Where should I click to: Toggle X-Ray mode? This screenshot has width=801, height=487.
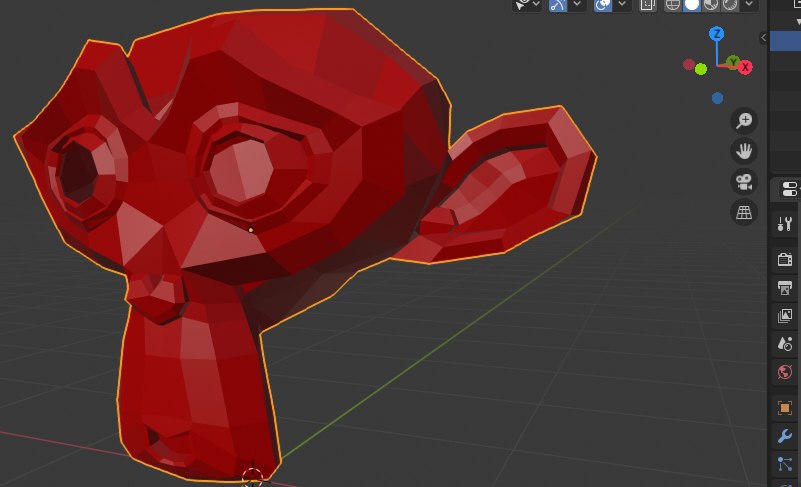point(647,5)
